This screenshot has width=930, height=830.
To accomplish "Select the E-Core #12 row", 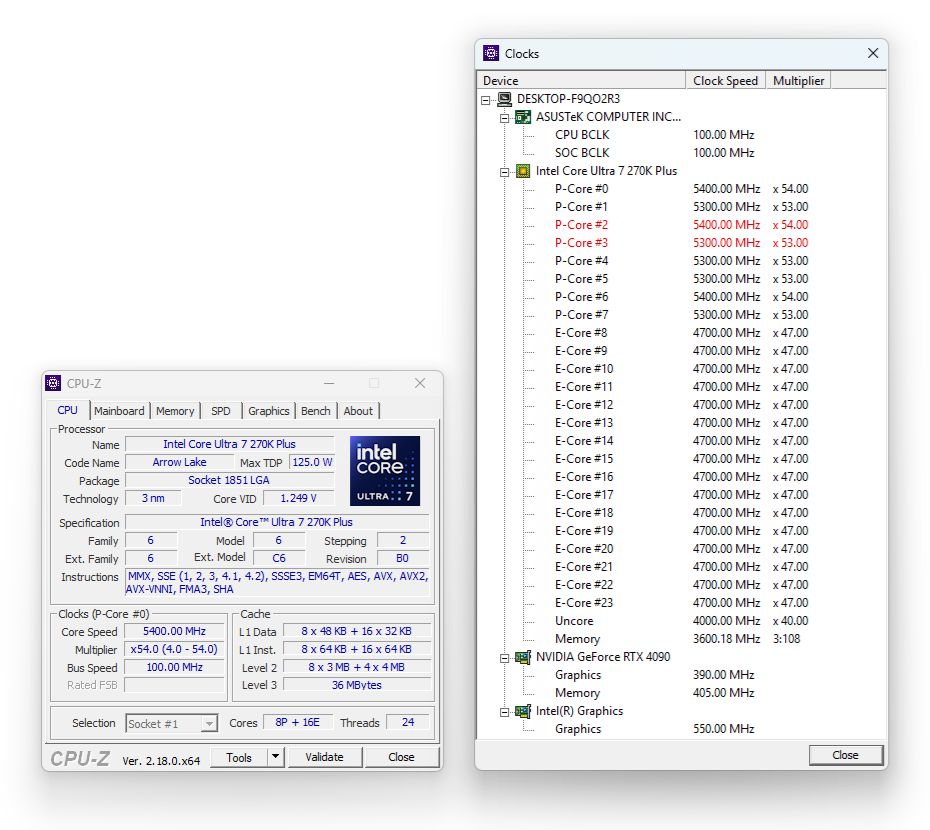I will pos(681,405).
